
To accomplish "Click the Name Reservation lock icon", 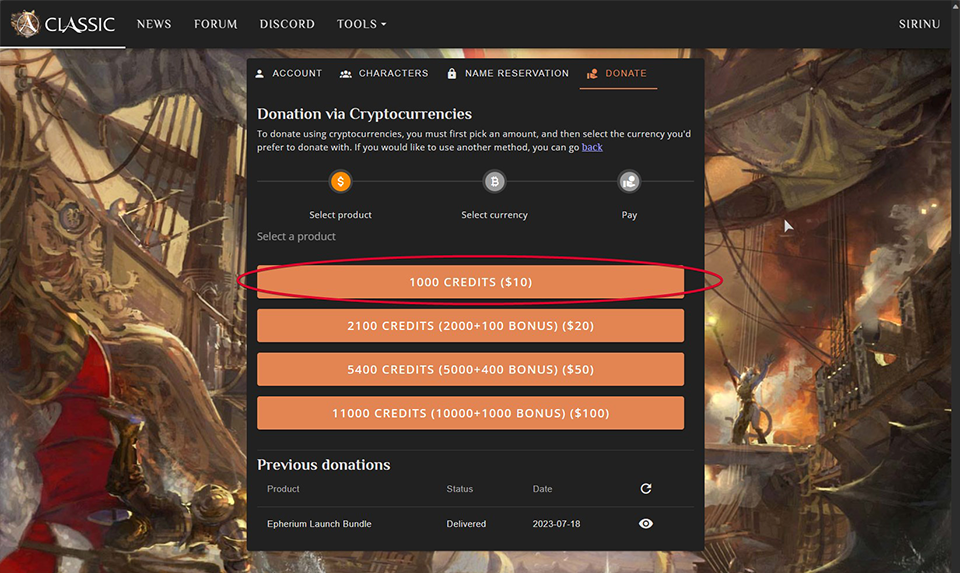I will [452, 74].
